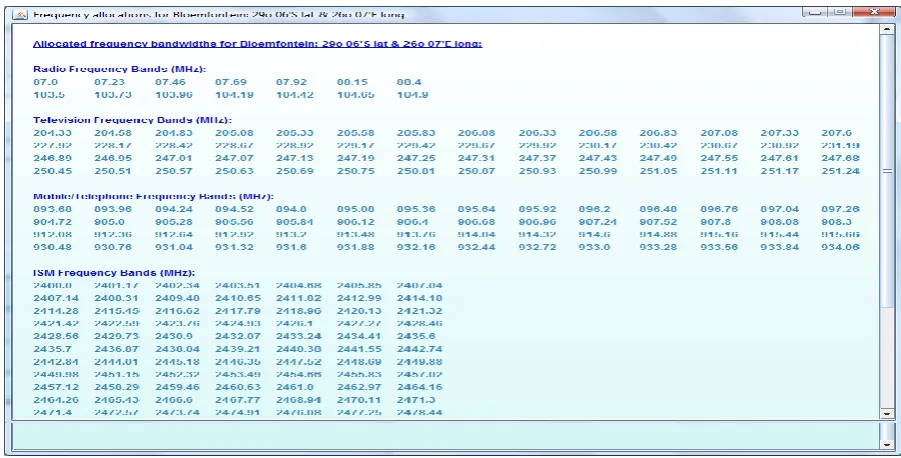Click the 931.04 mobile frequency
The height and width of the screenshot is (458, 901).
tap(174, 247)
